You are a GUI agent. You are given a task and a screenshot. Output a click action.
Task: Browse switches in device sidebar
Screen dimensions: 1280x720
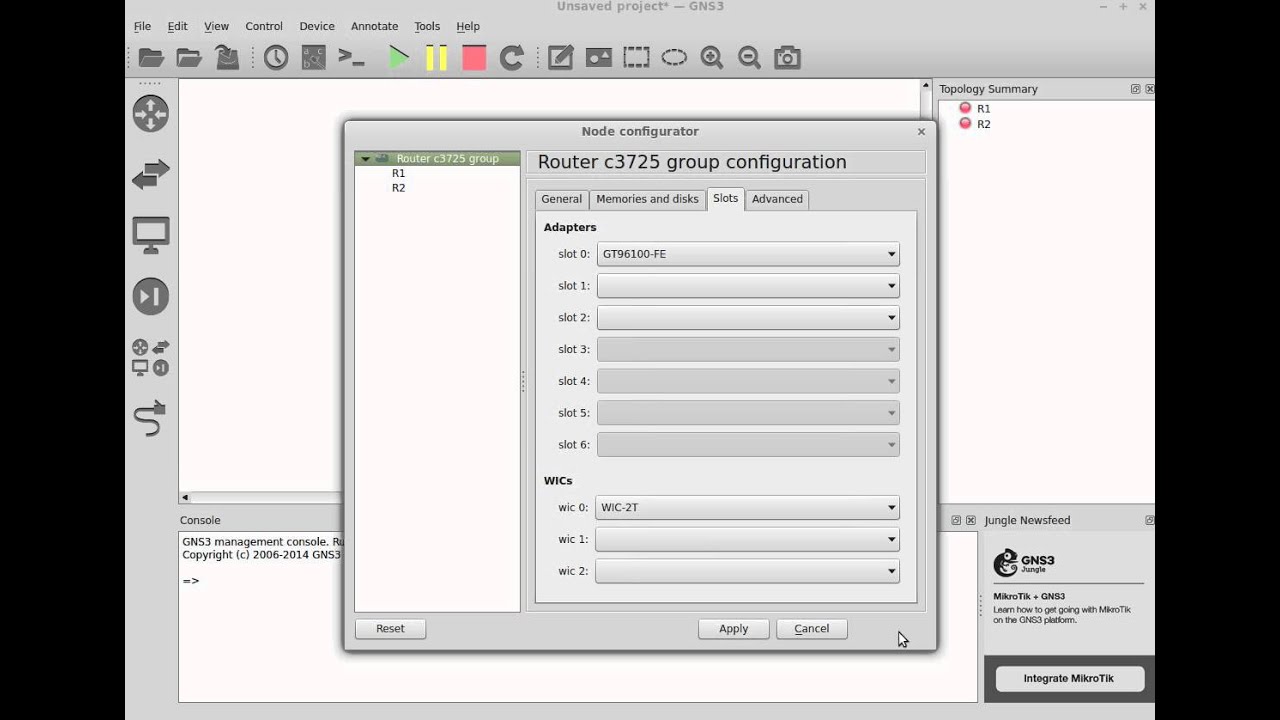tap(151, 174)
